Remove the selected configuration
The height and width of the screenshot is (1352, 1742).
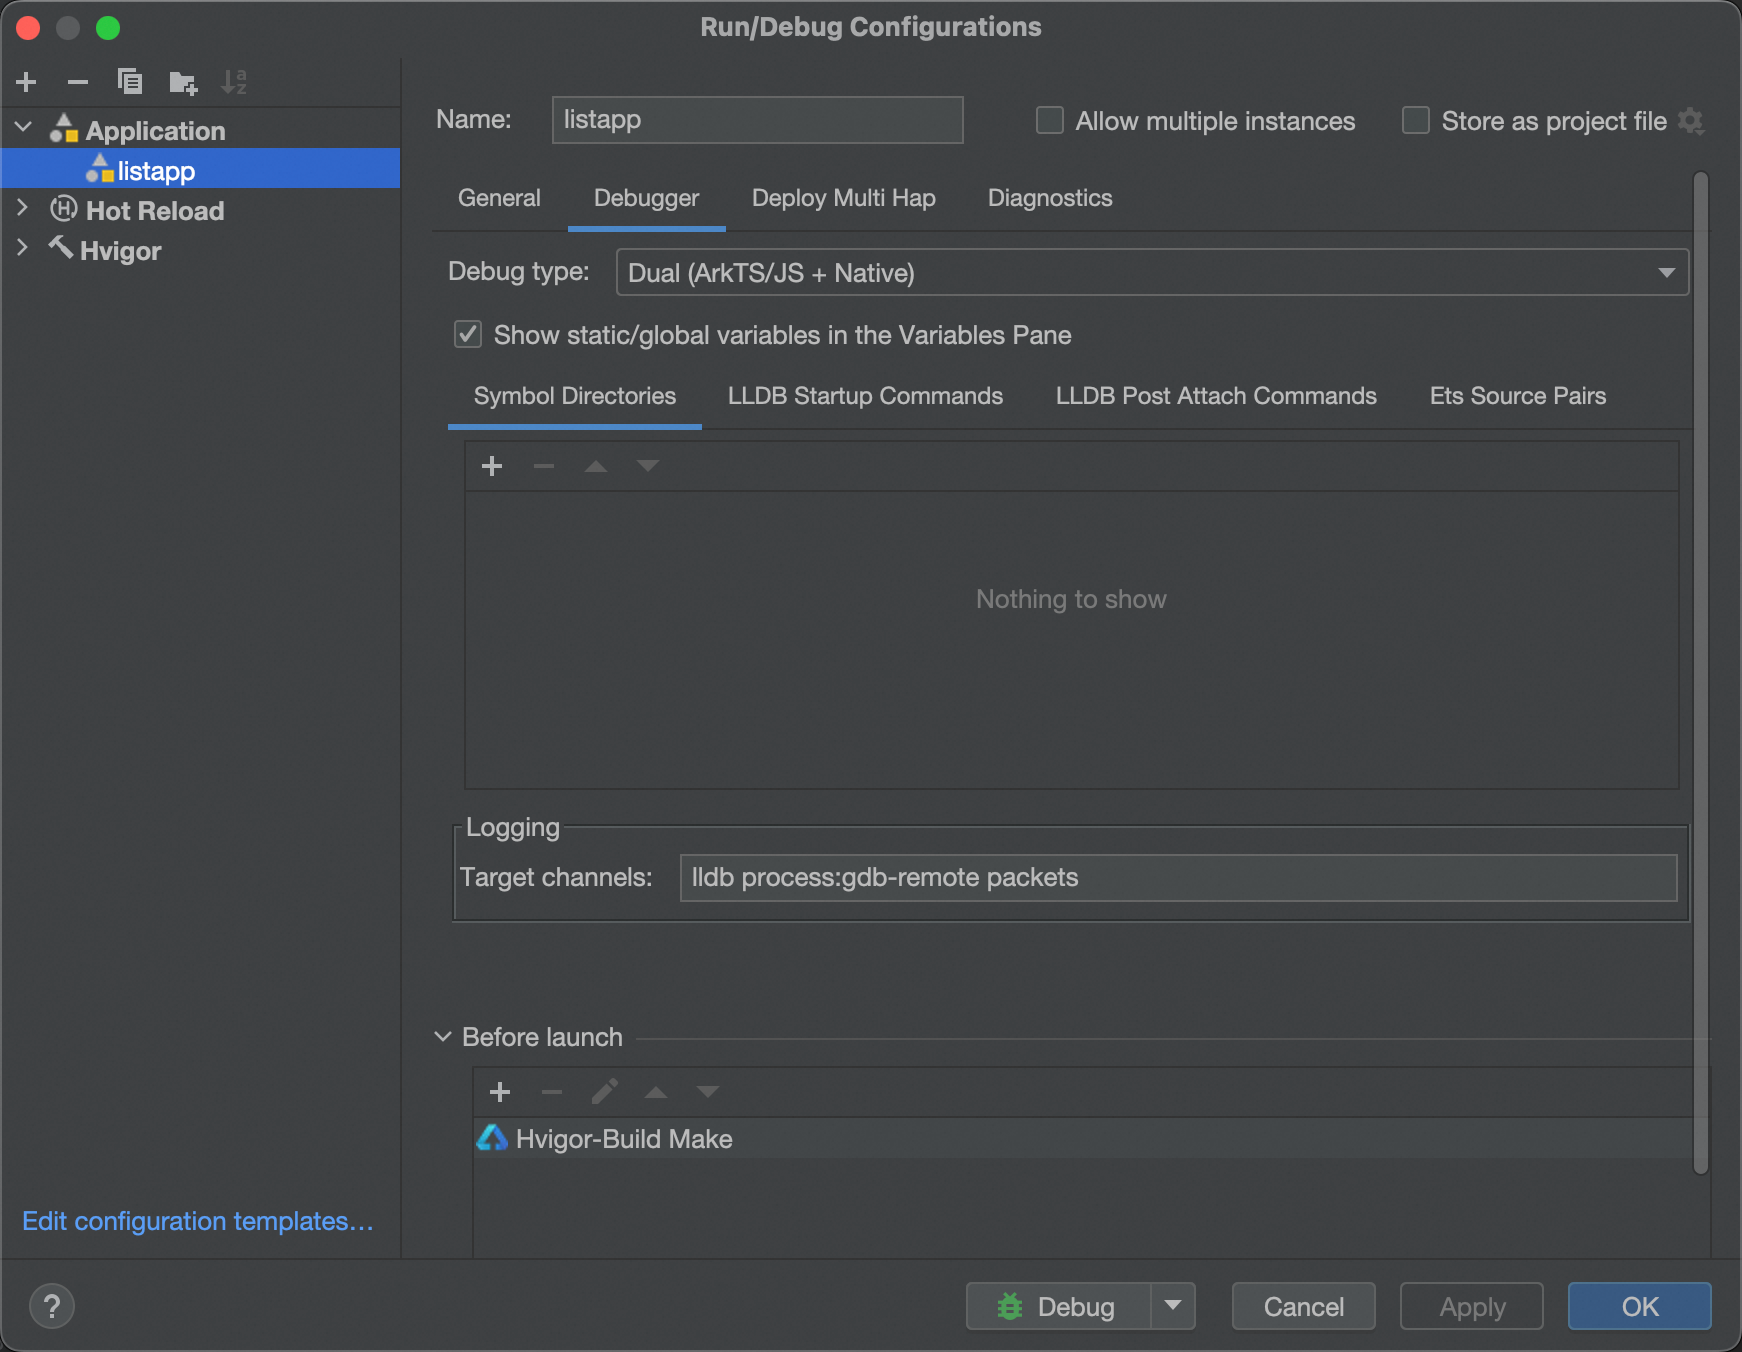78,82
